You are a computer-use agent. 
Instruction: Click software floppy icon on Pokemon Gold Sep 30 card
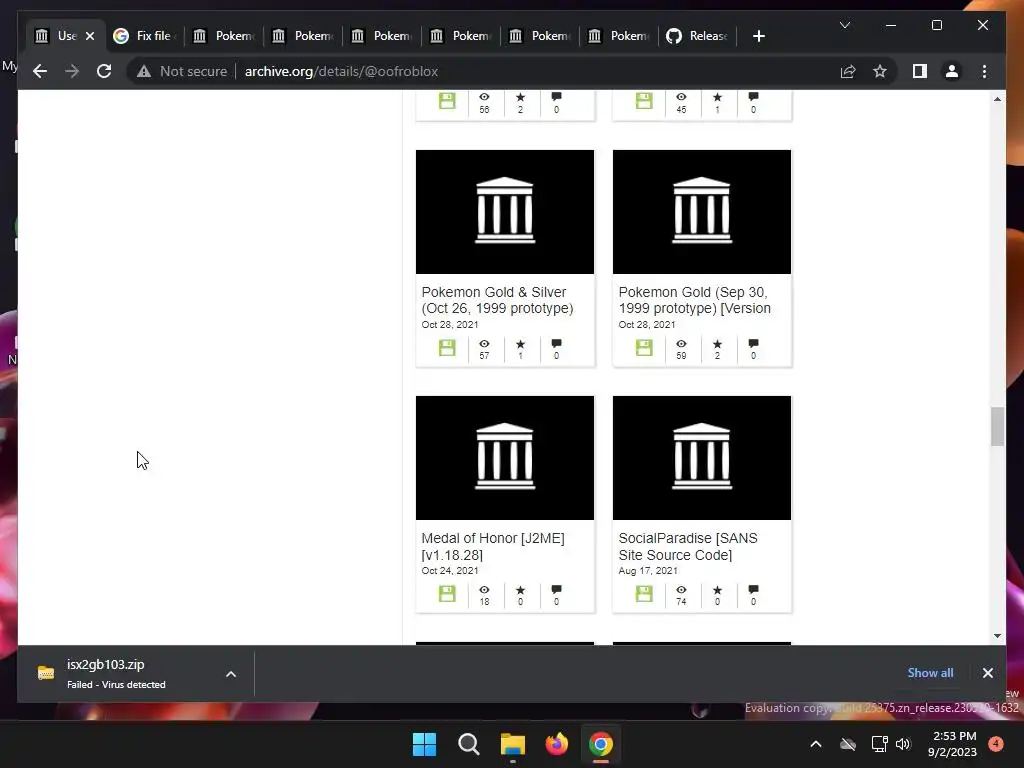644,347
